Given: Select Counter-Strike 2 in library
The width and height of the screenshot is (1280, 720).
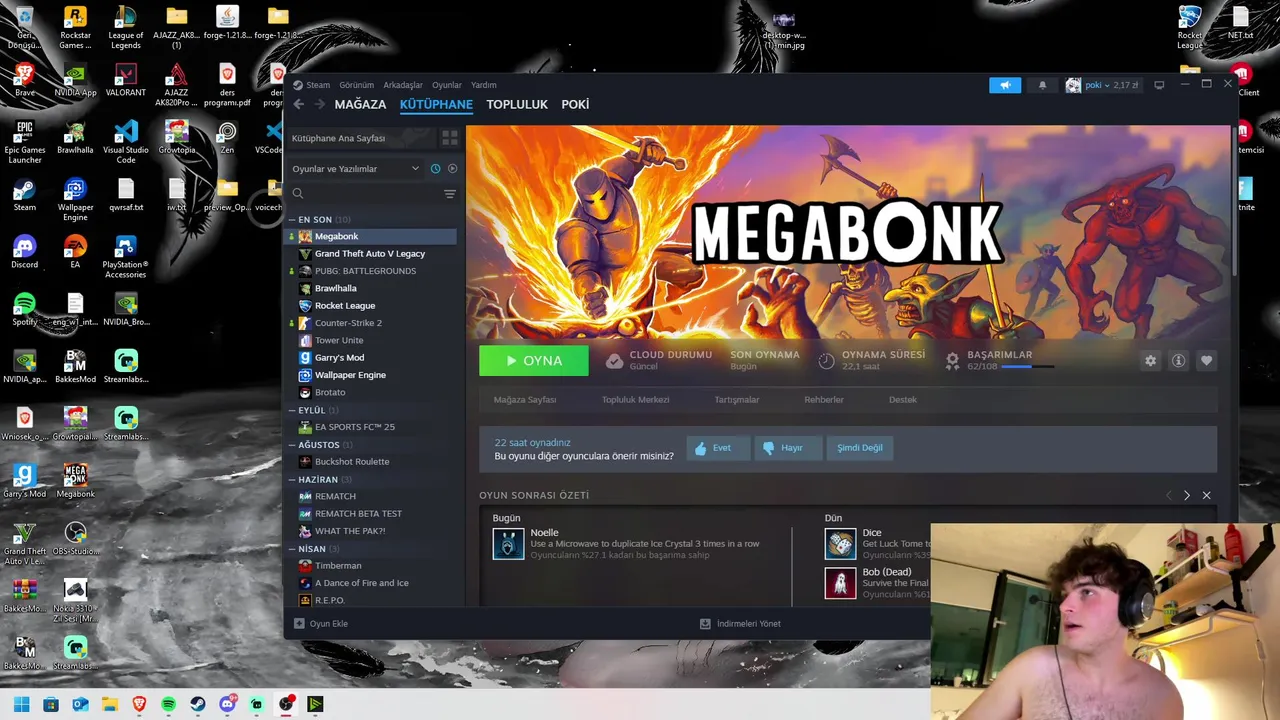Looking at the screenshot, I should (348, 323).
